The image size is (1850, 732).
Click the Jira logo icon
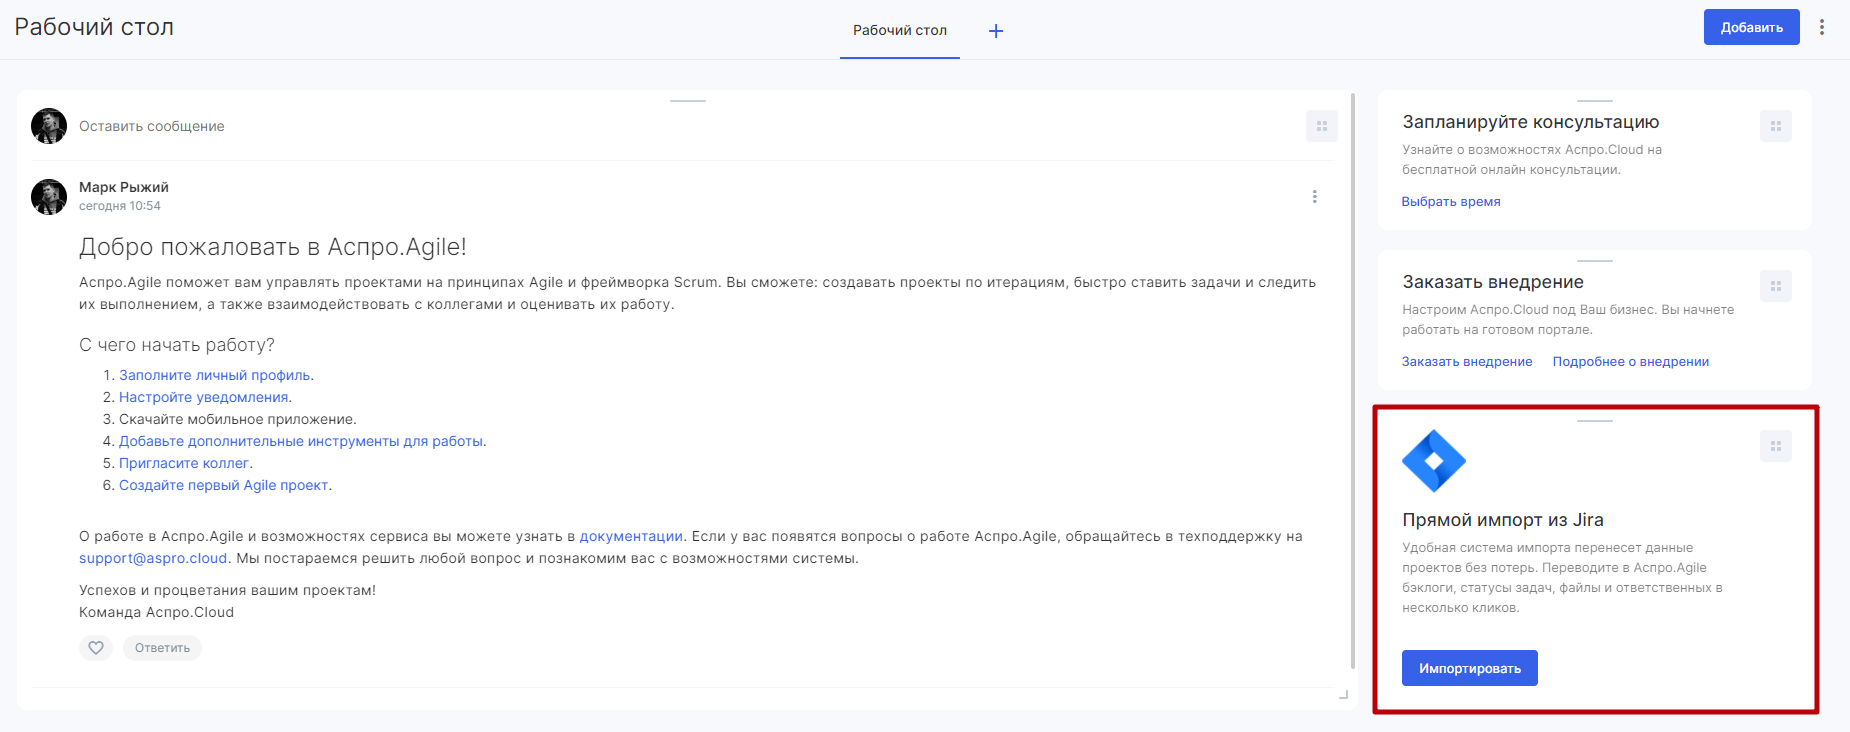point(1434,461)
